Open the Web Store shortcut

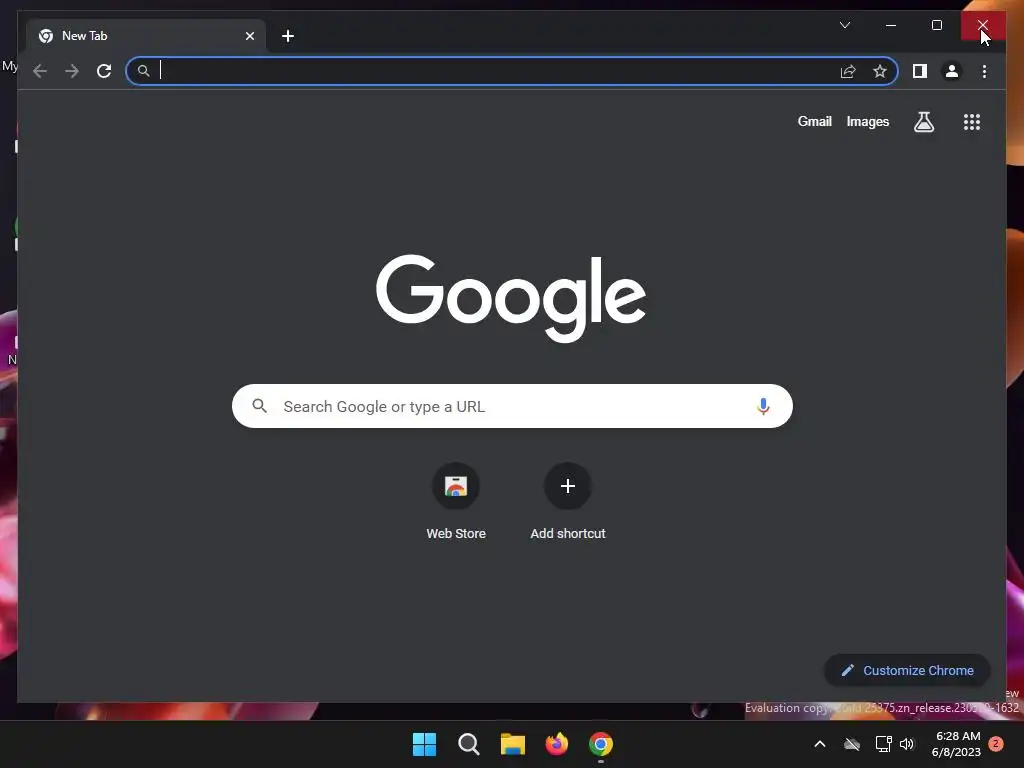coord(456,501)
